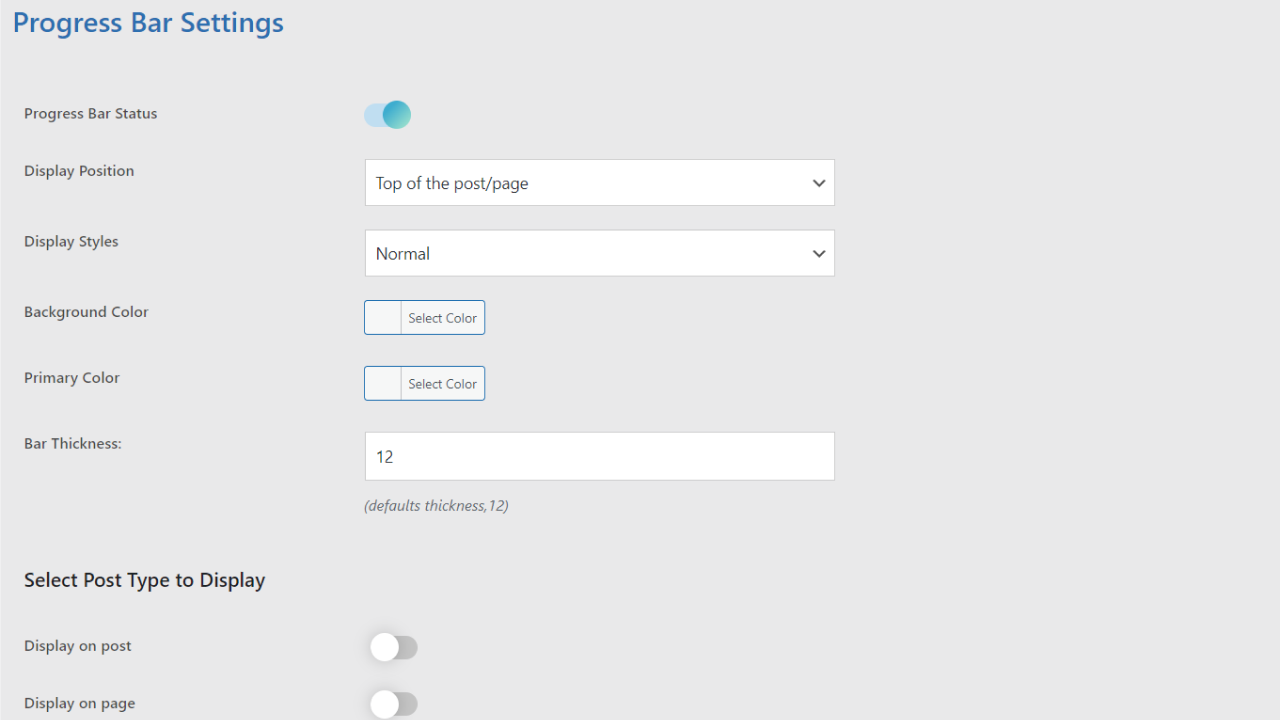Enable the Display on post switch

click(x=393, y=648)
